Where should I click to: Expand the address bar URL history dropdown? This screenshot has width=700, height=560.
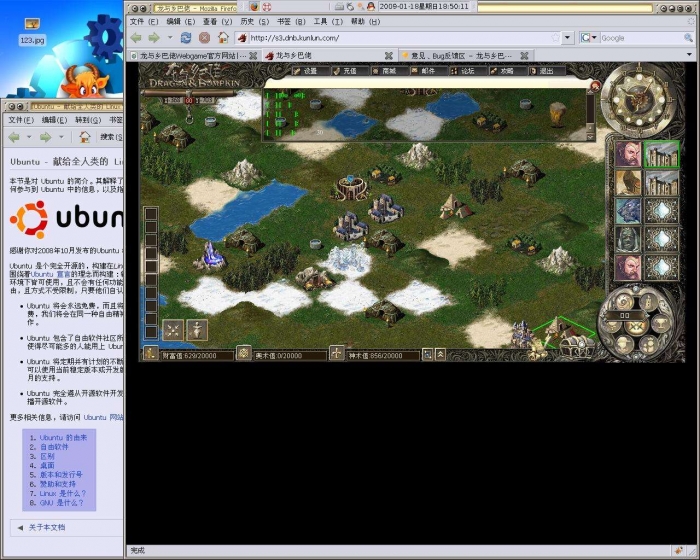tap(567, 38)
